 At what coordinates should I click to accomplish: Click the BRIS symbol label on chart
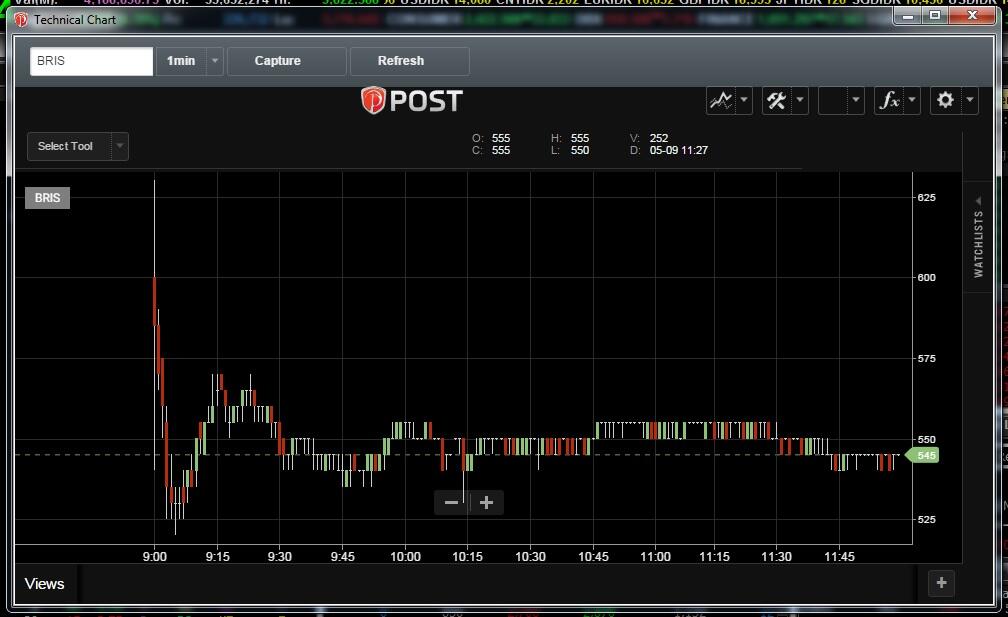[48, 198]
